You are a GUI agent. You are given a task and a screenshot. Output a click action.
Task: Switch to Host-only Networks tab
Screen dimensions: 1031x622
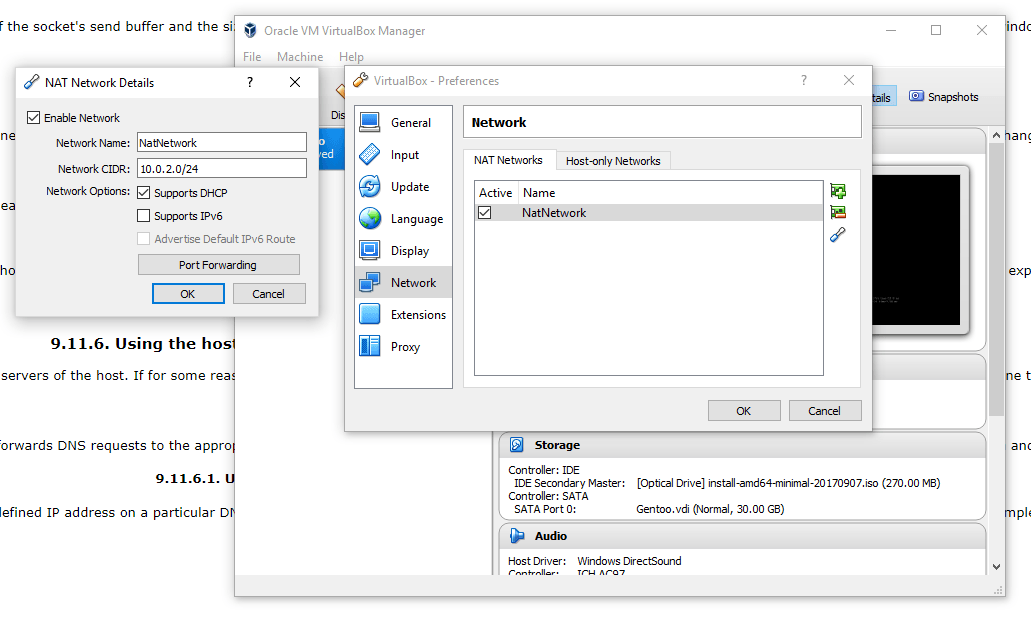612,161
